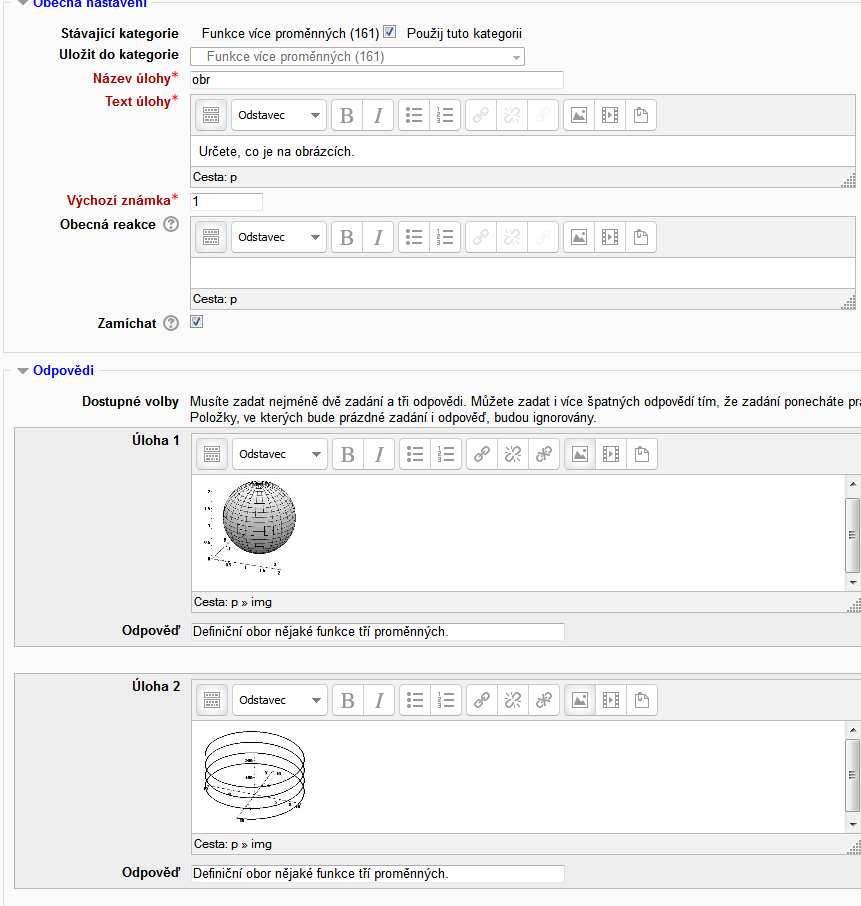Screen dimensions: 861x906
Task: Open help for Obecná reakce
Action: [171, 224]
